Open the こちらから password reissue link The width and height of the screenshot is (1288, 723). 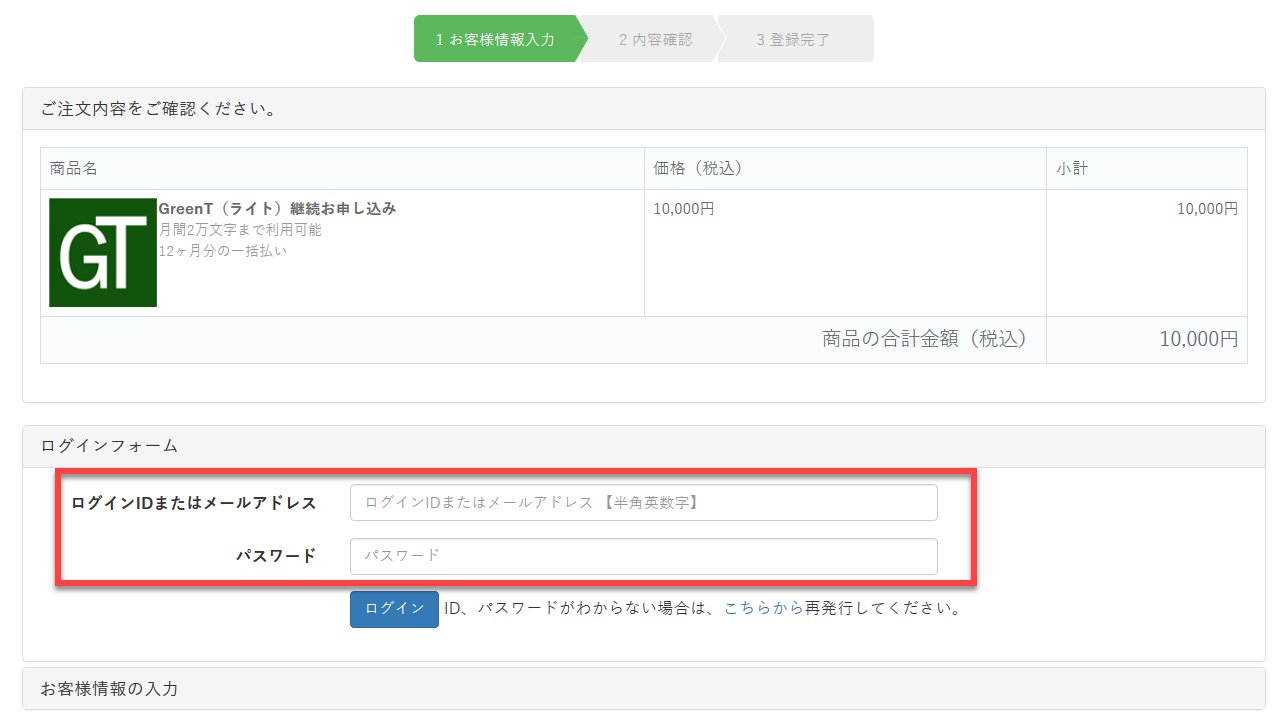(x=763, y=608)
